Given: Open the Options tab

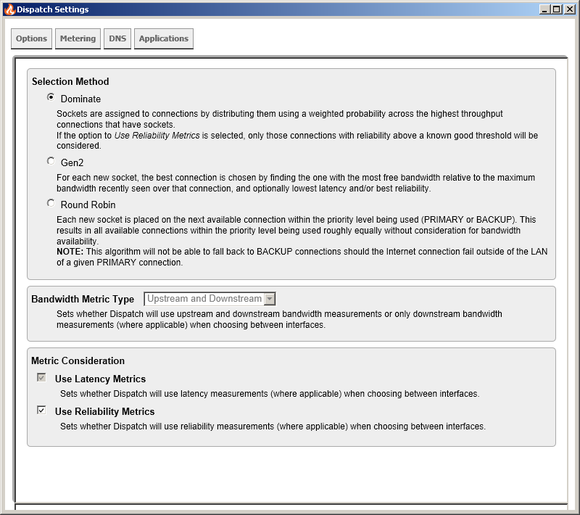Looking at the screenshot, I should tap(31, 38).
